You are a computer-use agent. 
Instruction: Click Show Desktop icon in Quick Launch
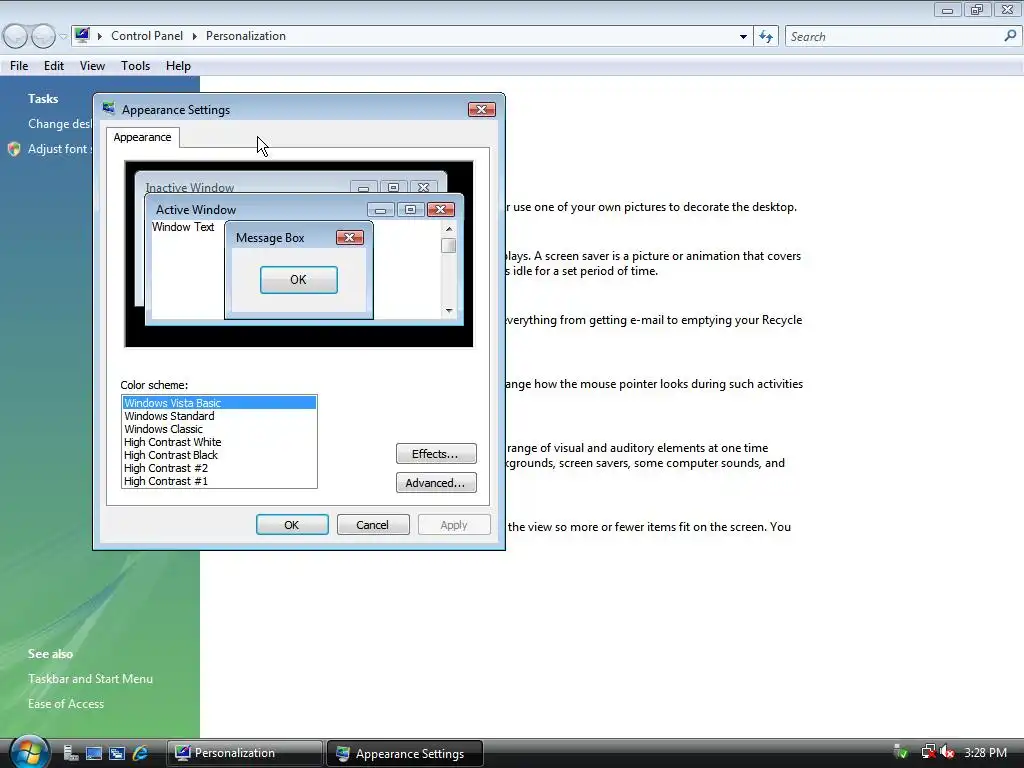click(94, 754)
